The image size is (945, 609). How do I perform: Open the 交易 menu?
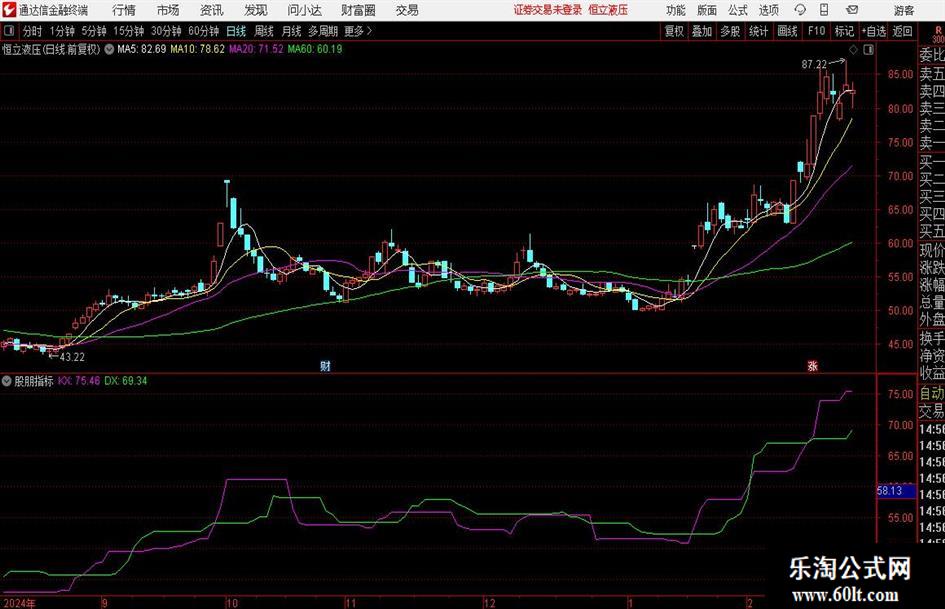pyautogui.click(x=407, y=10)
